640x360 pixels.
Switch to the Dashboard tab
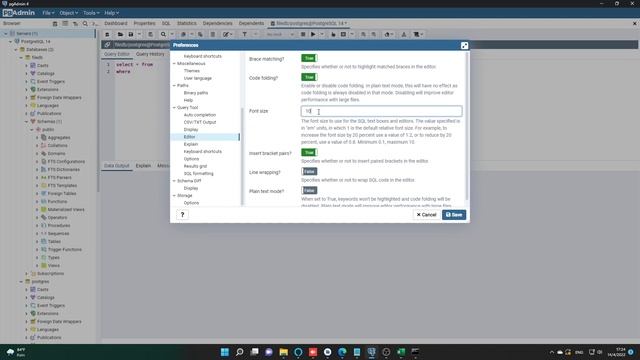116,24
